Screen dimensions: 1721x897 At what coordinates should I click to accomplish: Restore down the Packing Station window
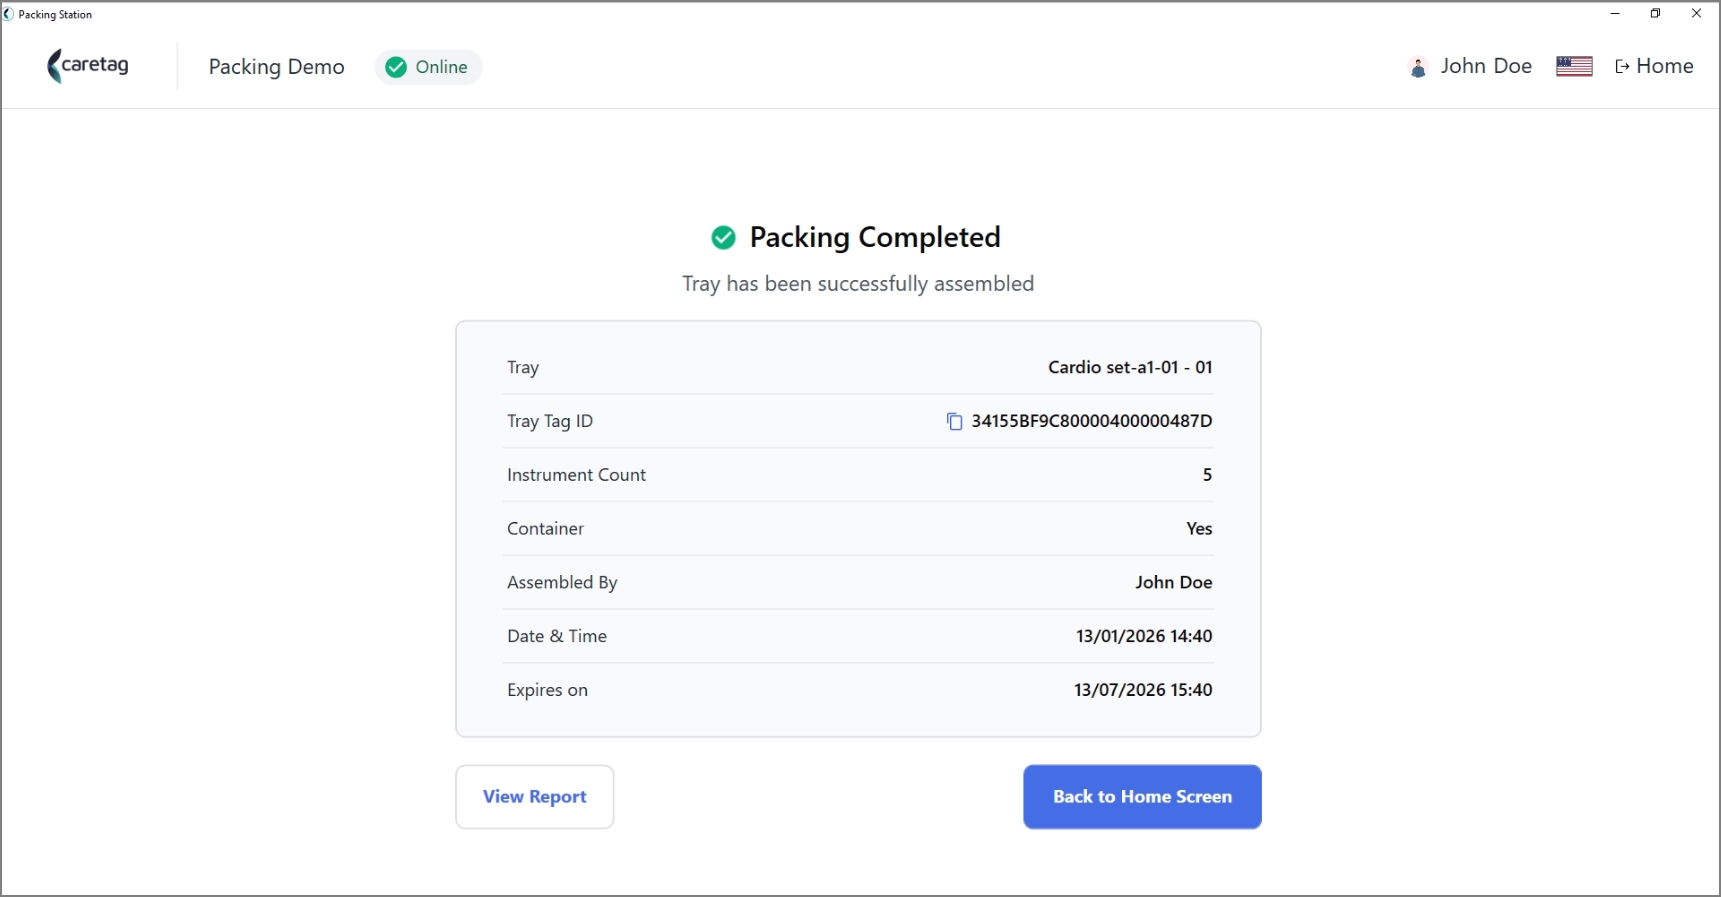1656,14
